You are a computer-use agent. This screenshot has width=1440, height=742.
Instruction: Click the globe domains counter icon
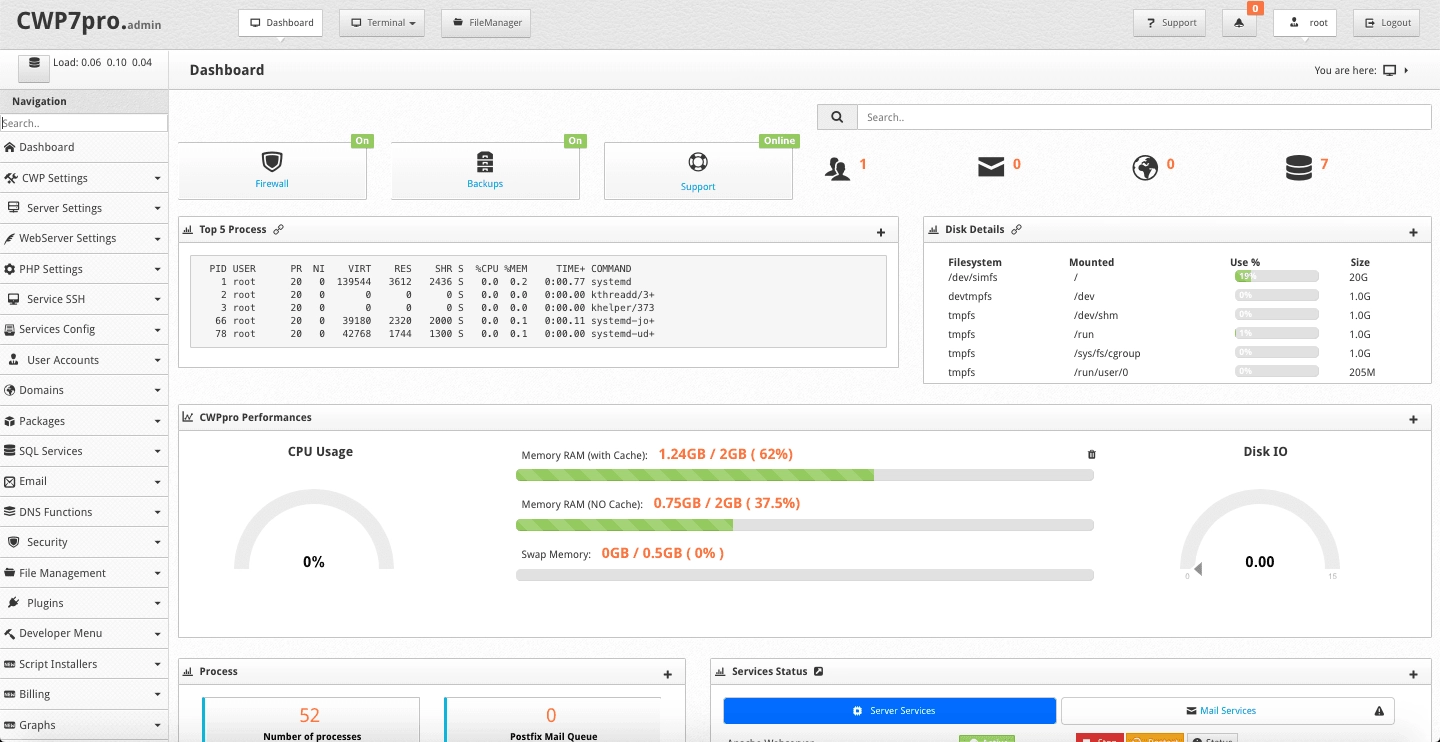(x=1145, y=168)
